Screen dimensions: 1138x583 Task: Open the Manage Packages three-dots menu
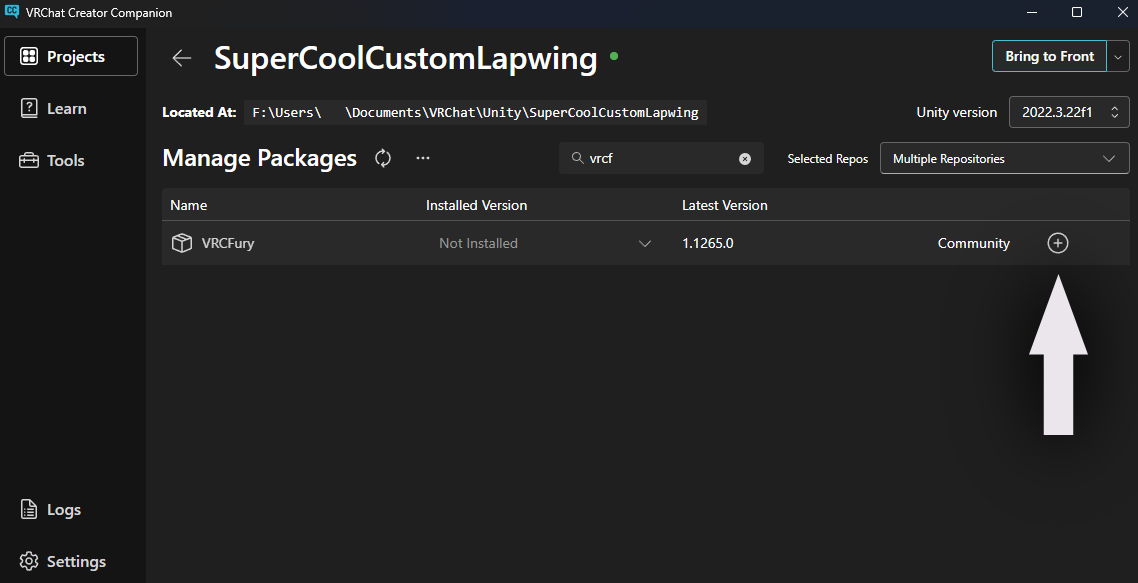coord(423,158)
